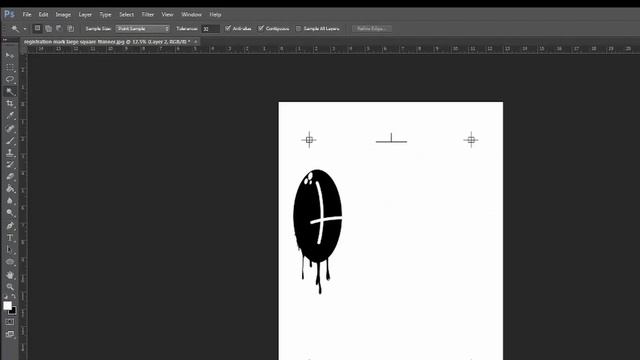Select the Ellipse shape tool
The image size is (640, 360).
point(10,262)
